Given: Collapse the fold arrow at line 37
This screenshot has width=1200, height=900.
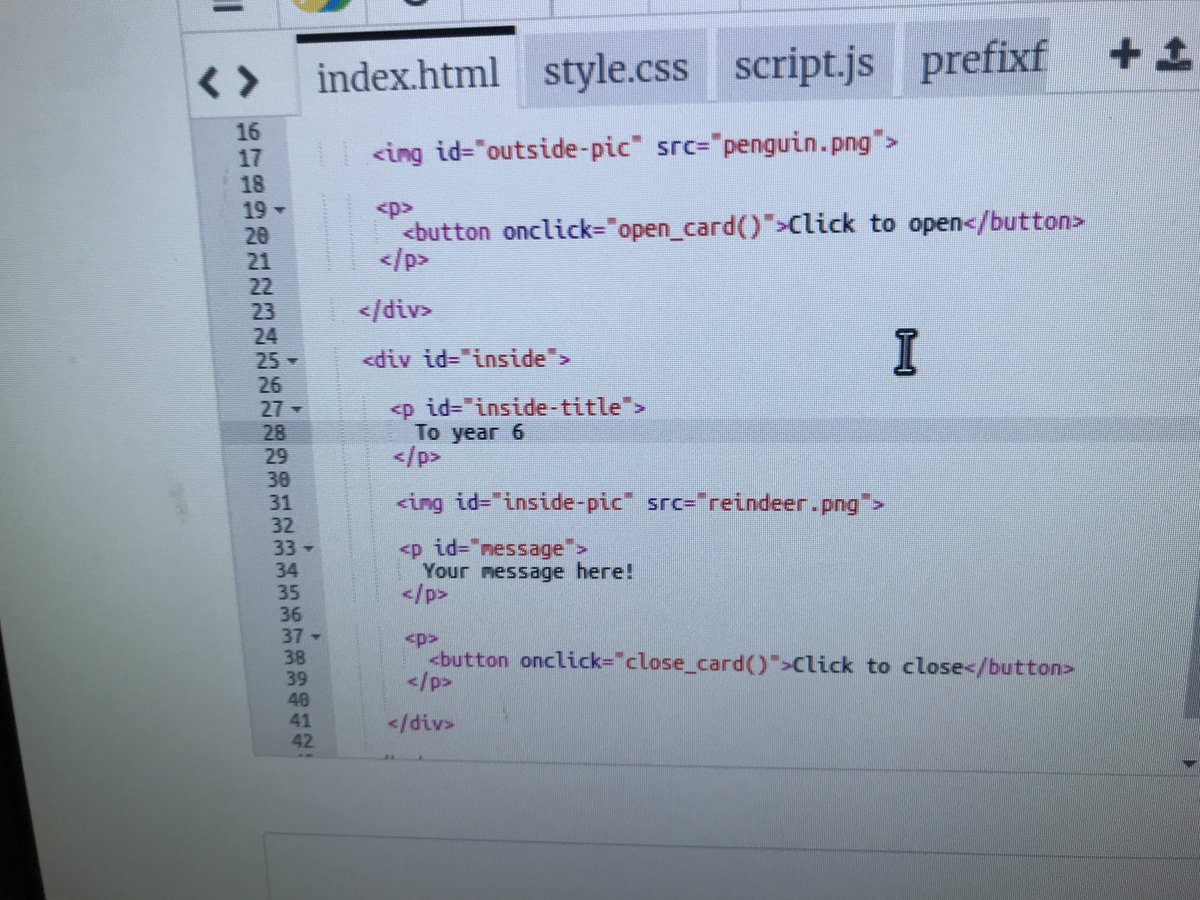Looking at the screenshot, I should (316, 636).
